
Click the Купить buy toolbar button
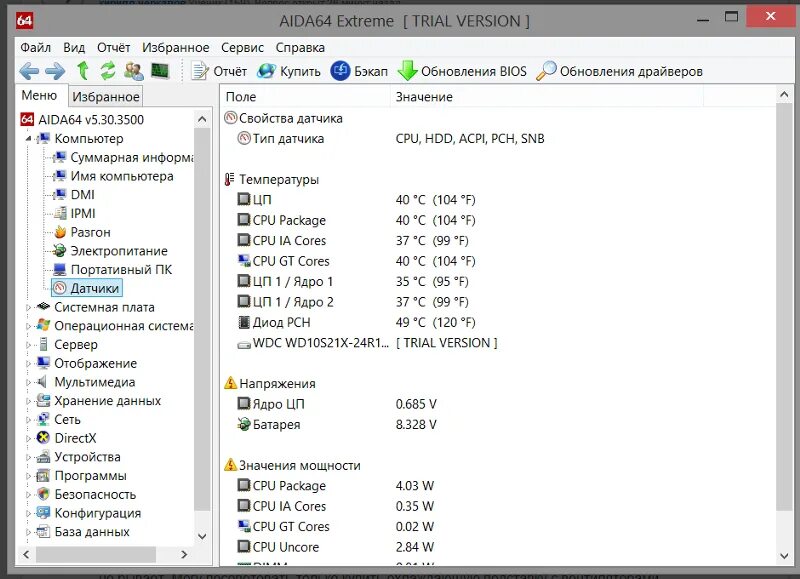(x=289, y=71)
